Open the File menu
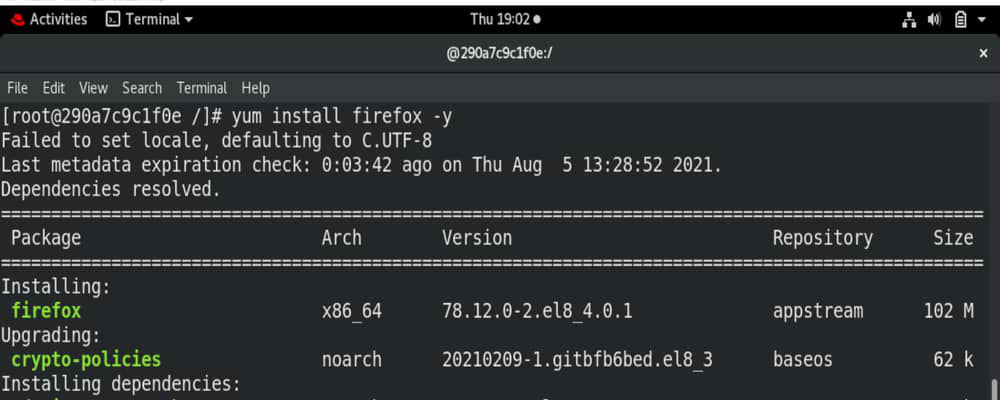Image resolution: width=1000 pixels, height=400 pixels. [x=17, y=88]
